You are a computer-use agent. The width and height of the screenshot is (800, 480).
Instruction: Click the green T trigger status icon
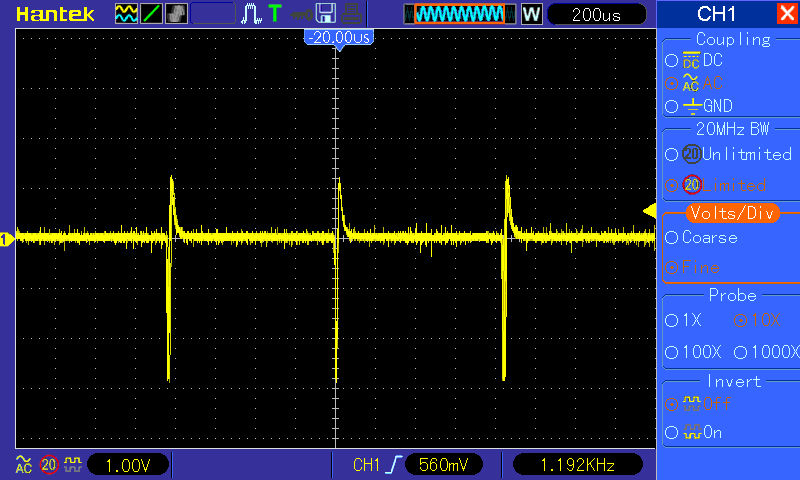coord(275,13)
